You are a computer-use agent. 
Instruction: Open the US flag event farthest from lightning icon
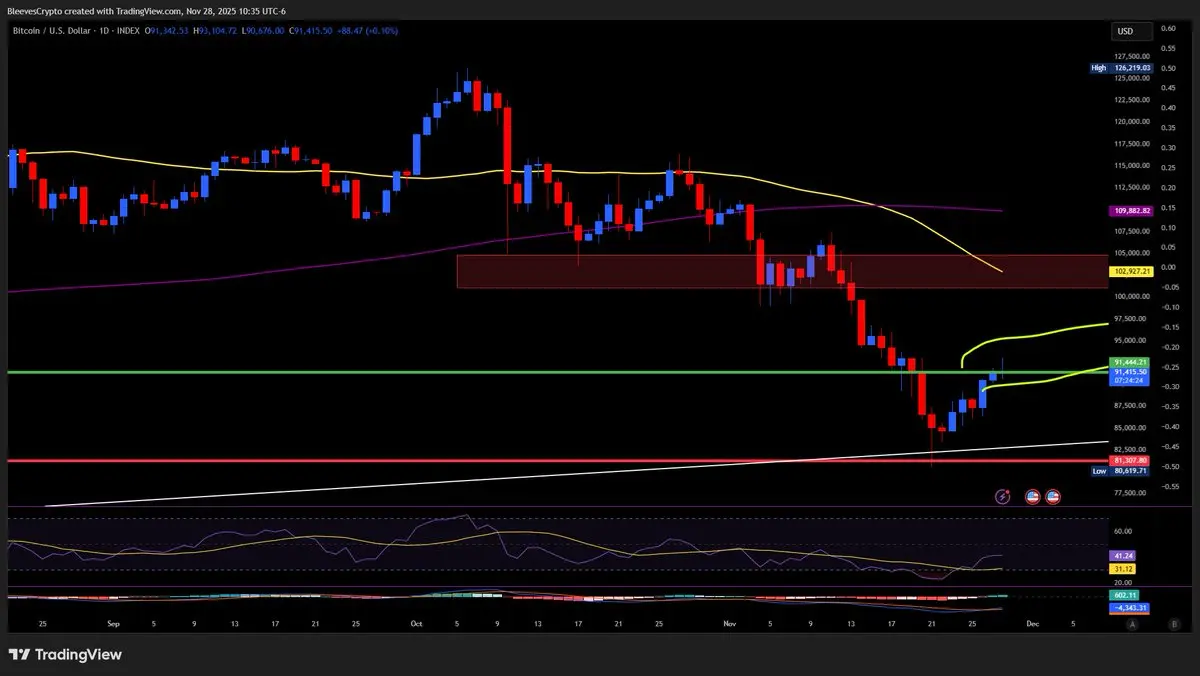click(1053, 496)
